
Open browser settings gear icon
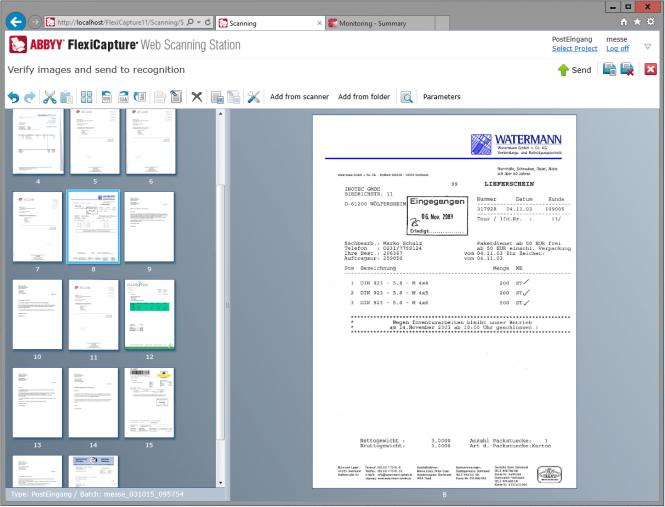[x=651, y=22]
